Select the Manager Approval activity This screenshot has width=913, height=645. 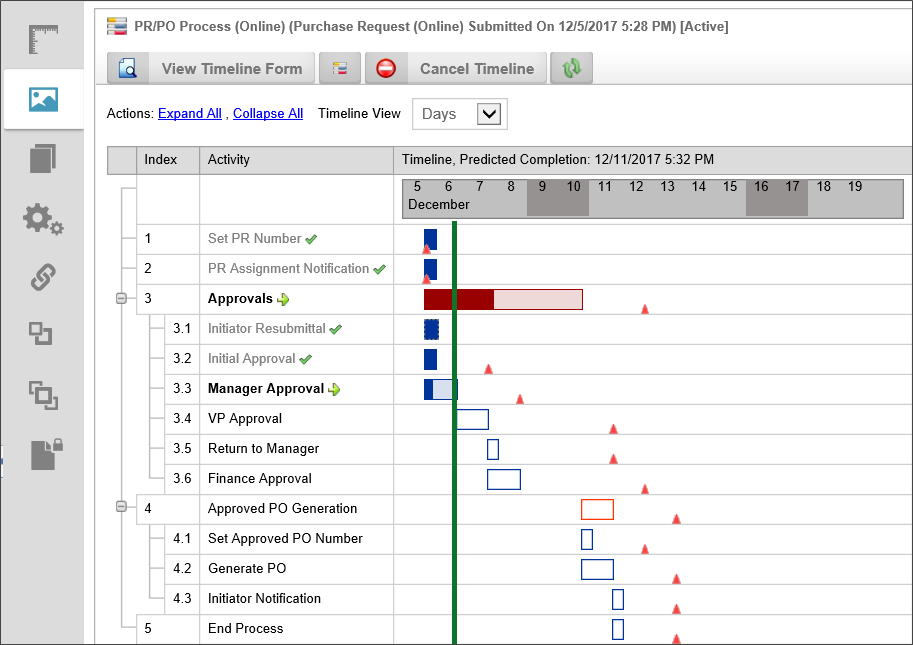[x=266, y=388]
